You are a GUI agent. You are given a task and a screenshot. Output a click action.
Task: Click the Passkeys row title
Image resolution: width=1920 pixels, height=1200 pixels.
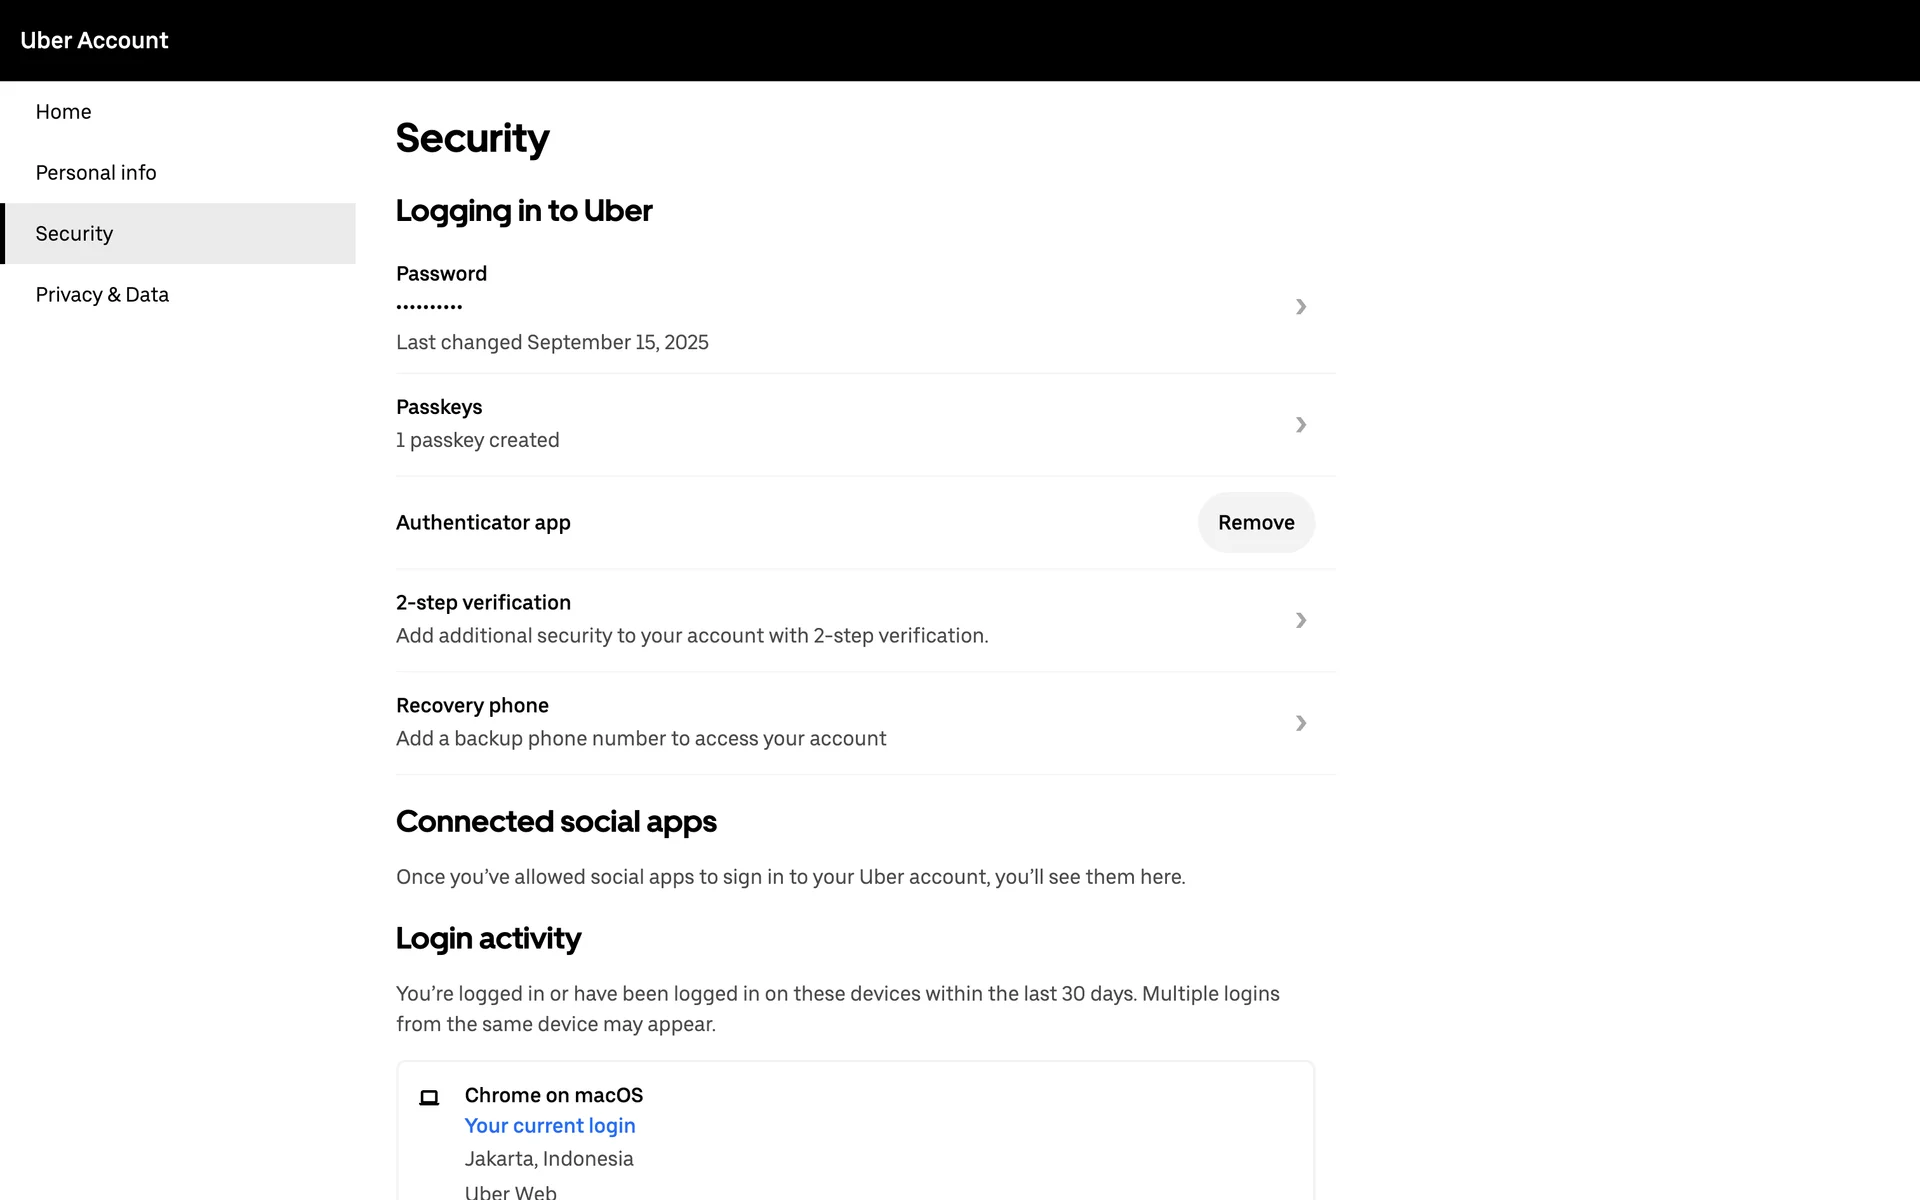click(x=439, y=407)
